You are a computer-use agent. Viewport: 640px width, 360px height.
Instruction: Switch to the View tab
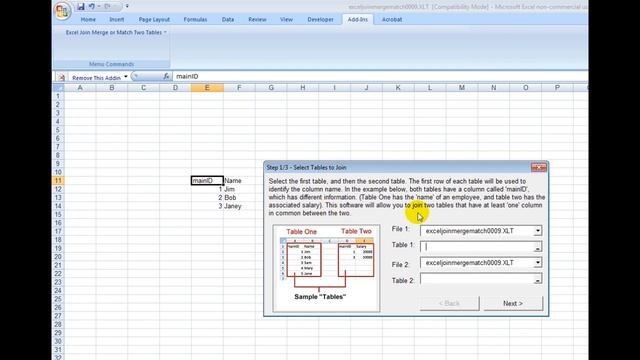286,20
